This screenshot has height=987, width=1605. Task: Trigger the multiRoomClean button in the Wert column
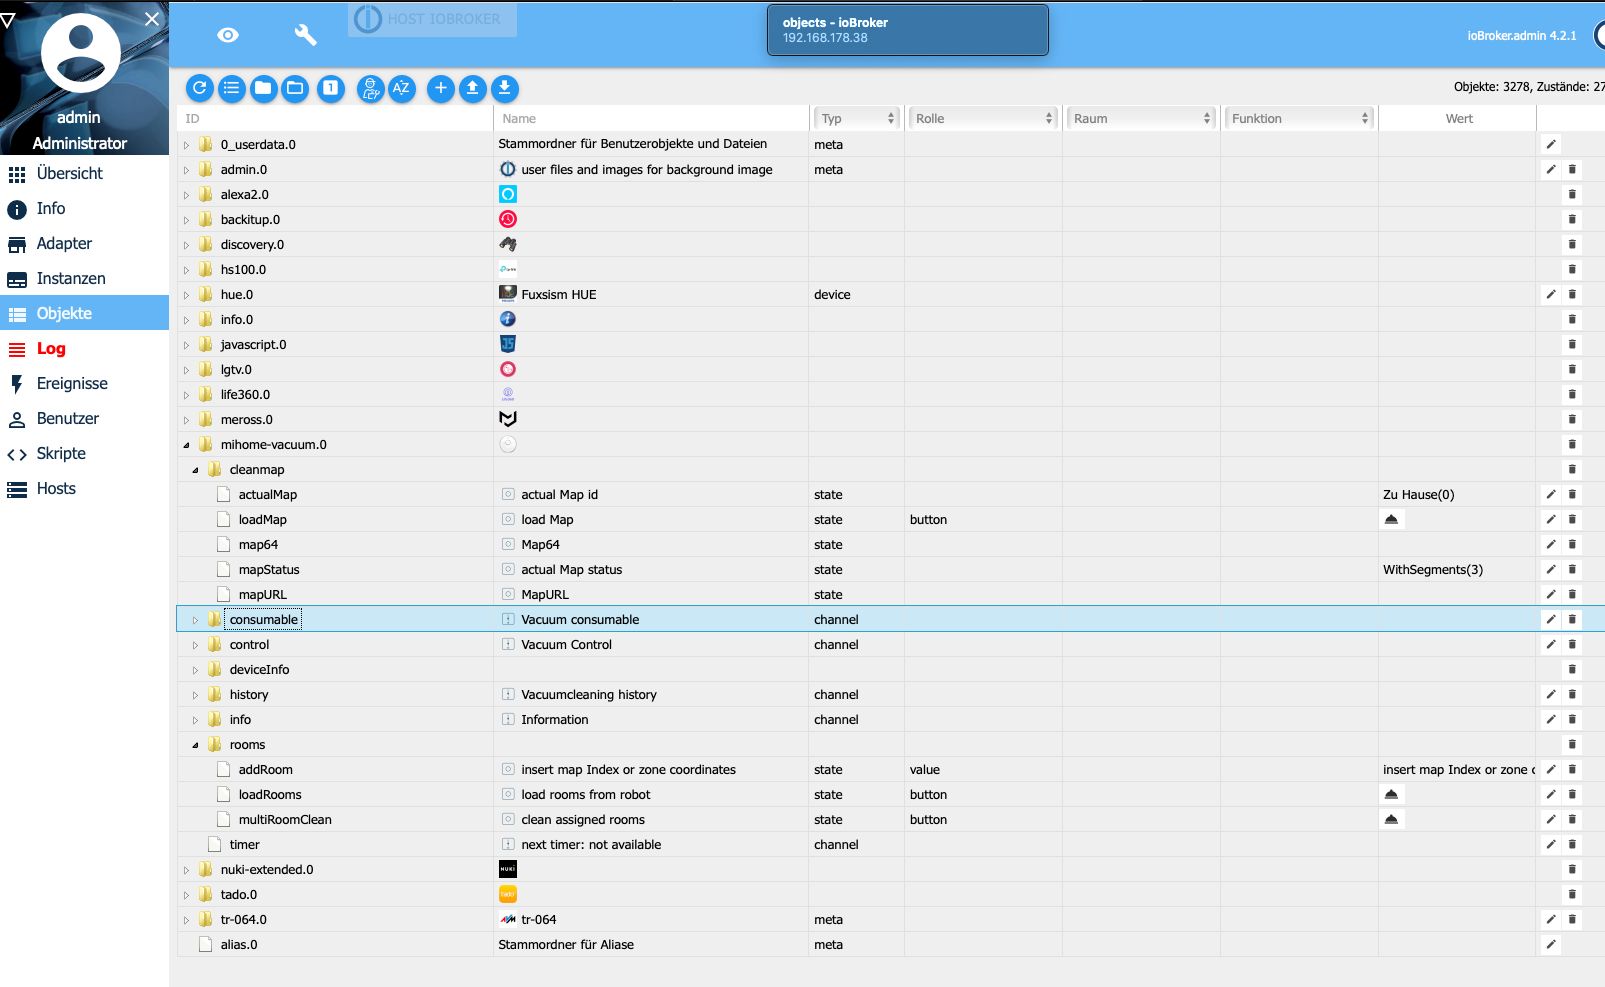(1391, 819)
